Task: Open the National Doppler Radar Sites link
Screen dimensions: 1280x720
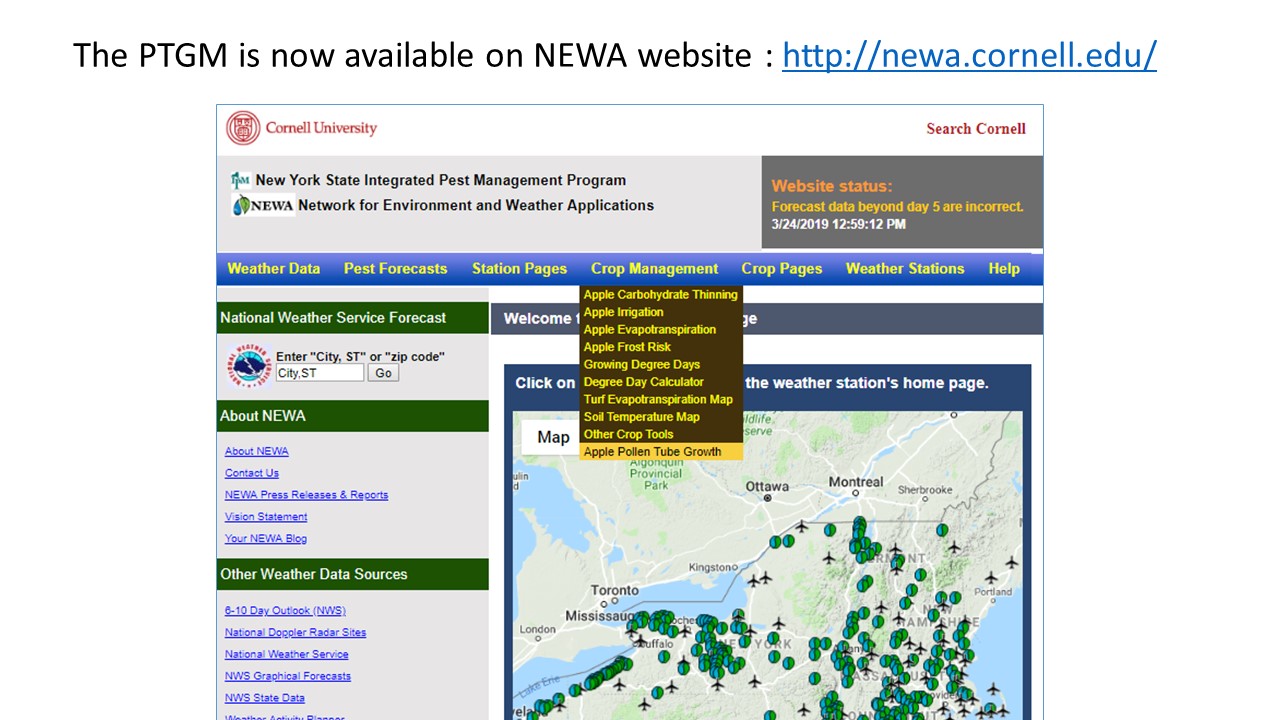Action: (295, 632)
